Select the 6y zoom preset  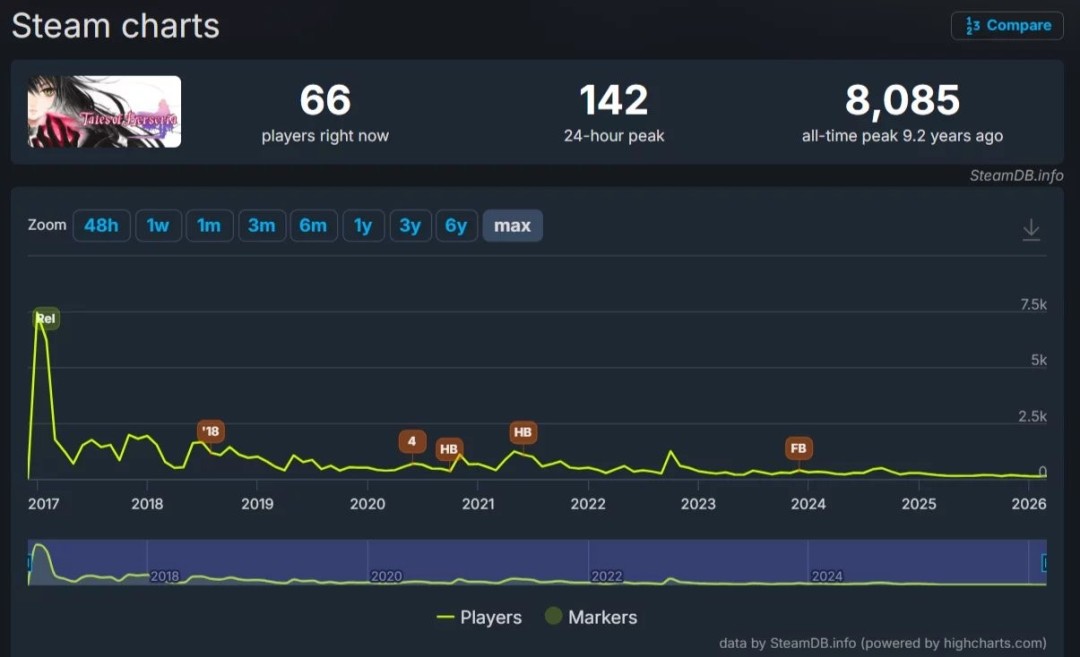pyautogui.click(x=456, y=226)
